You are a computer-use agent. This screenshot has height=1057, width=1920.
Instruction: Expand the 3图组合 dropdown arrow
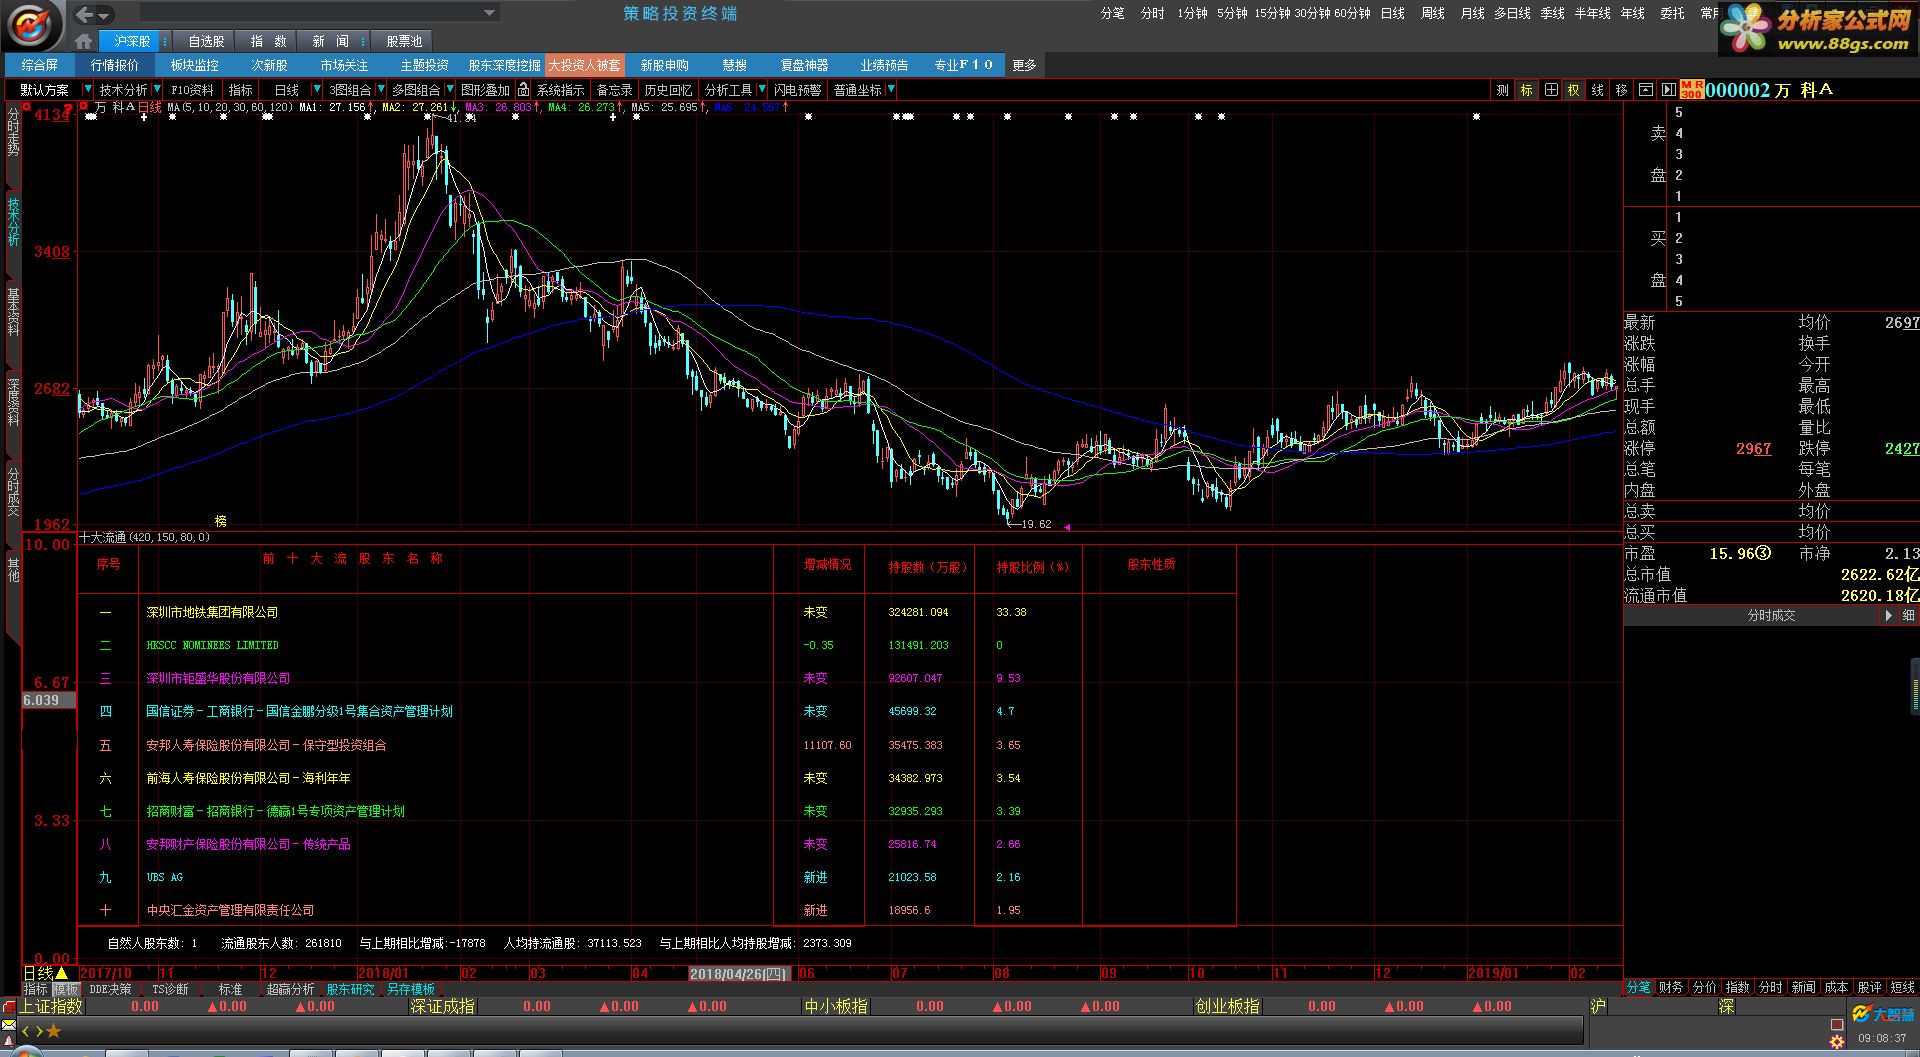(x=381, y=89)
